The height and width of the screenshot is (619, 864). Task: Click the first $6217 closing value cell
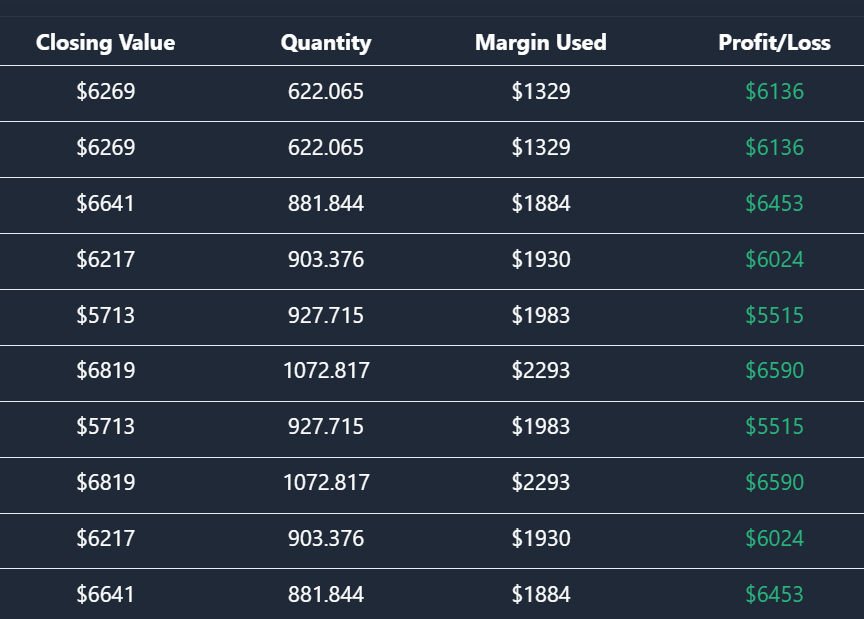coord(105,260)
